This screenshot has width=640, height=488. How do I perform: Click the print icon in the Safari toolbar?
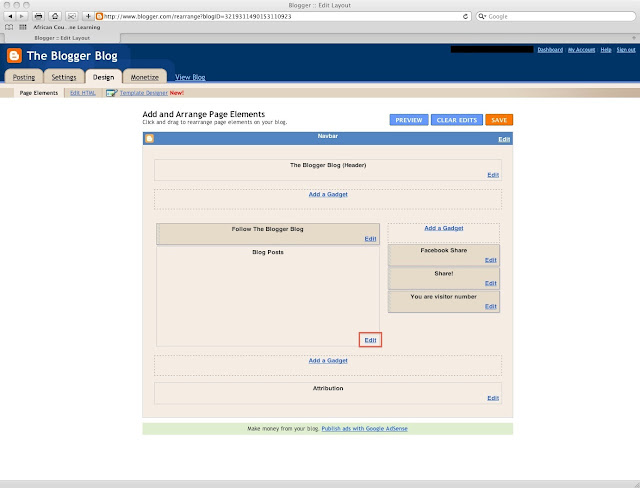coord(38,16)
